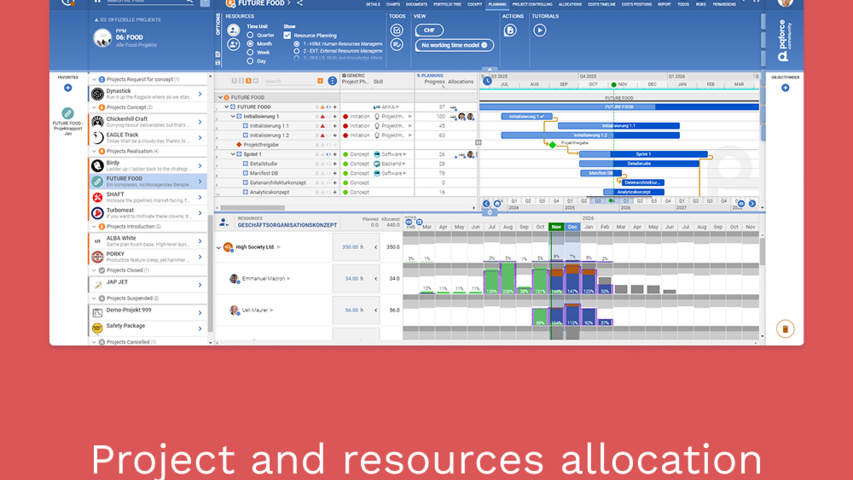Click the CHF currency button
853x480 pixels.
[429, 31]
